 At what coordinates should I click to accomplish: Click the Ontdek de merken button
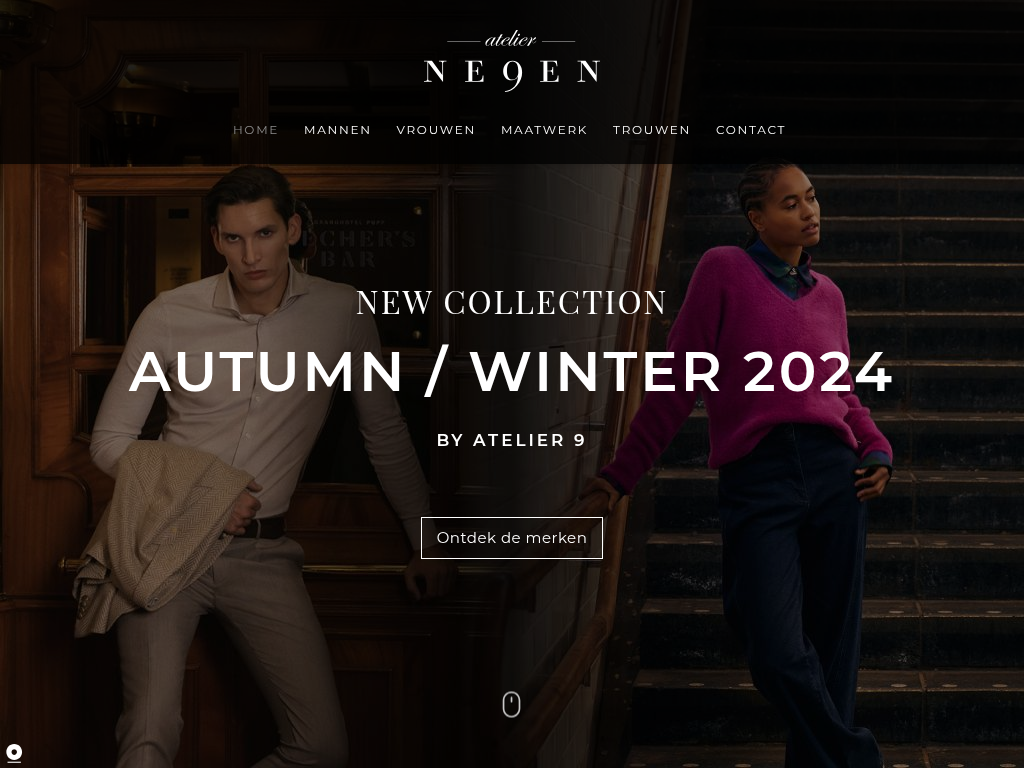tap(512, 537)
